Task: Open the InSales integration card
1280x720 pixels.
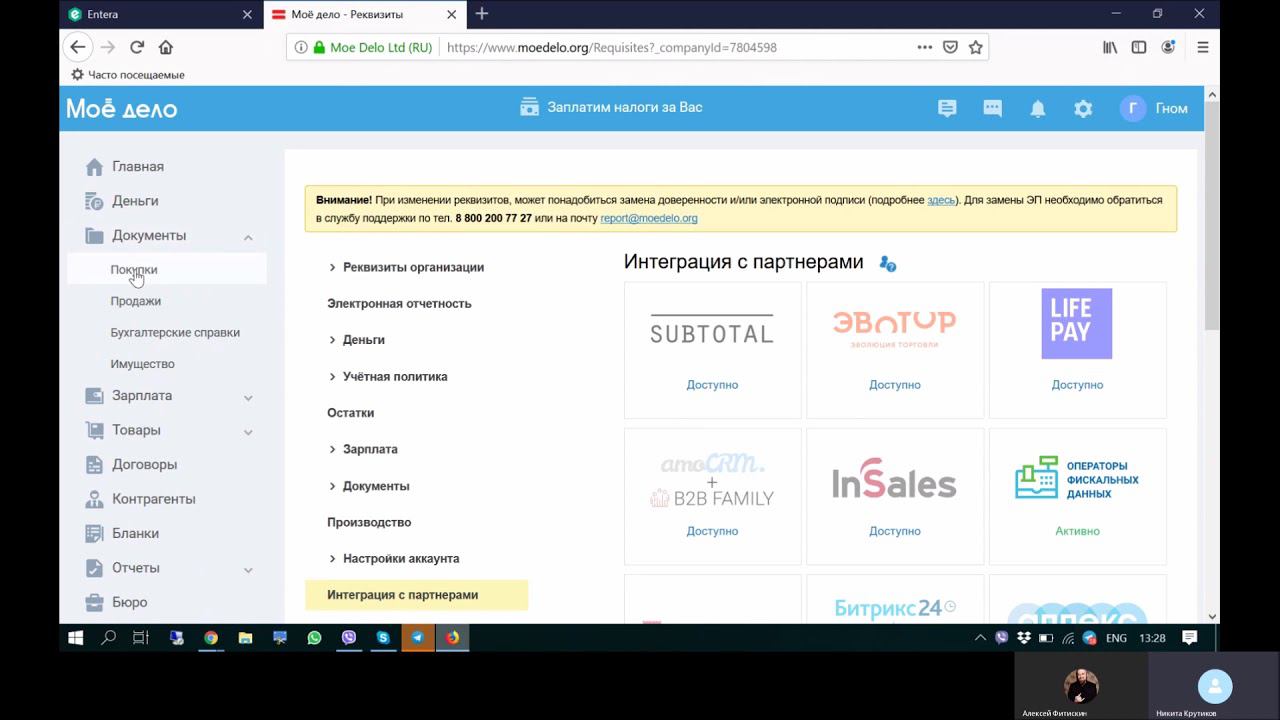Action: pos(895,497)
